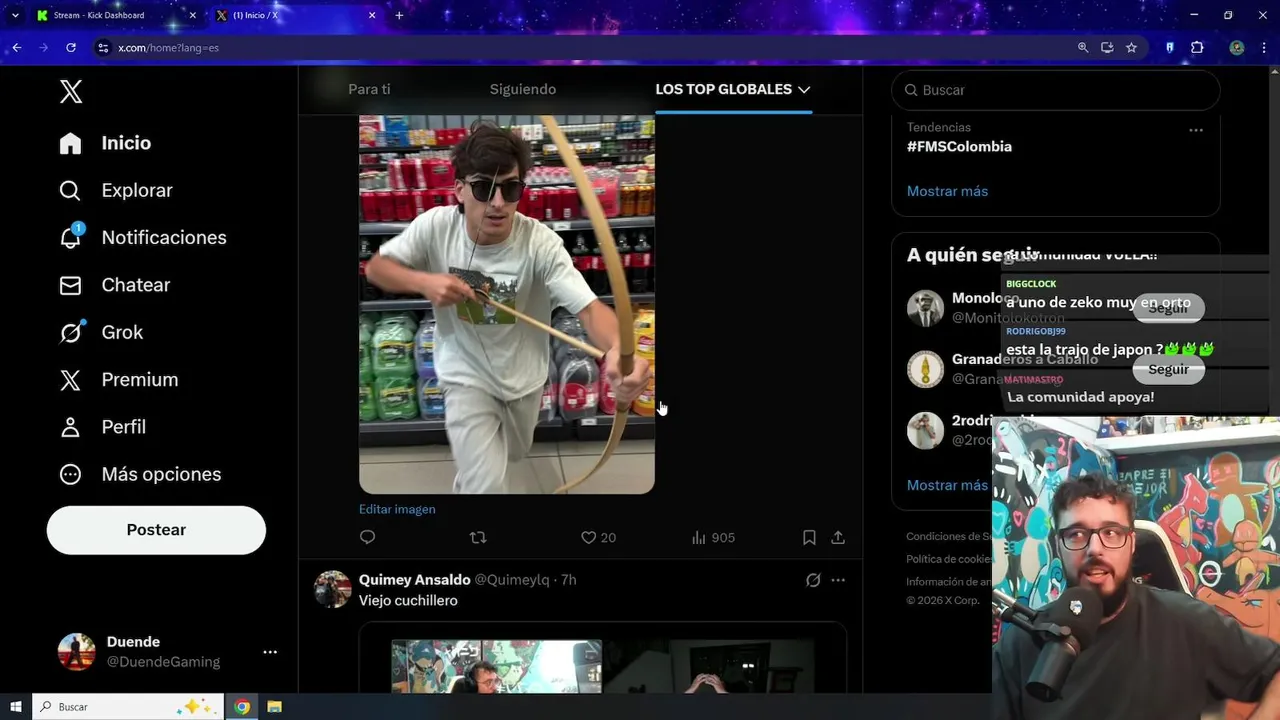The height and width of the screenshot is (720, 1280).
Task: Open Chrome profile avatar
Action: 1237,47
